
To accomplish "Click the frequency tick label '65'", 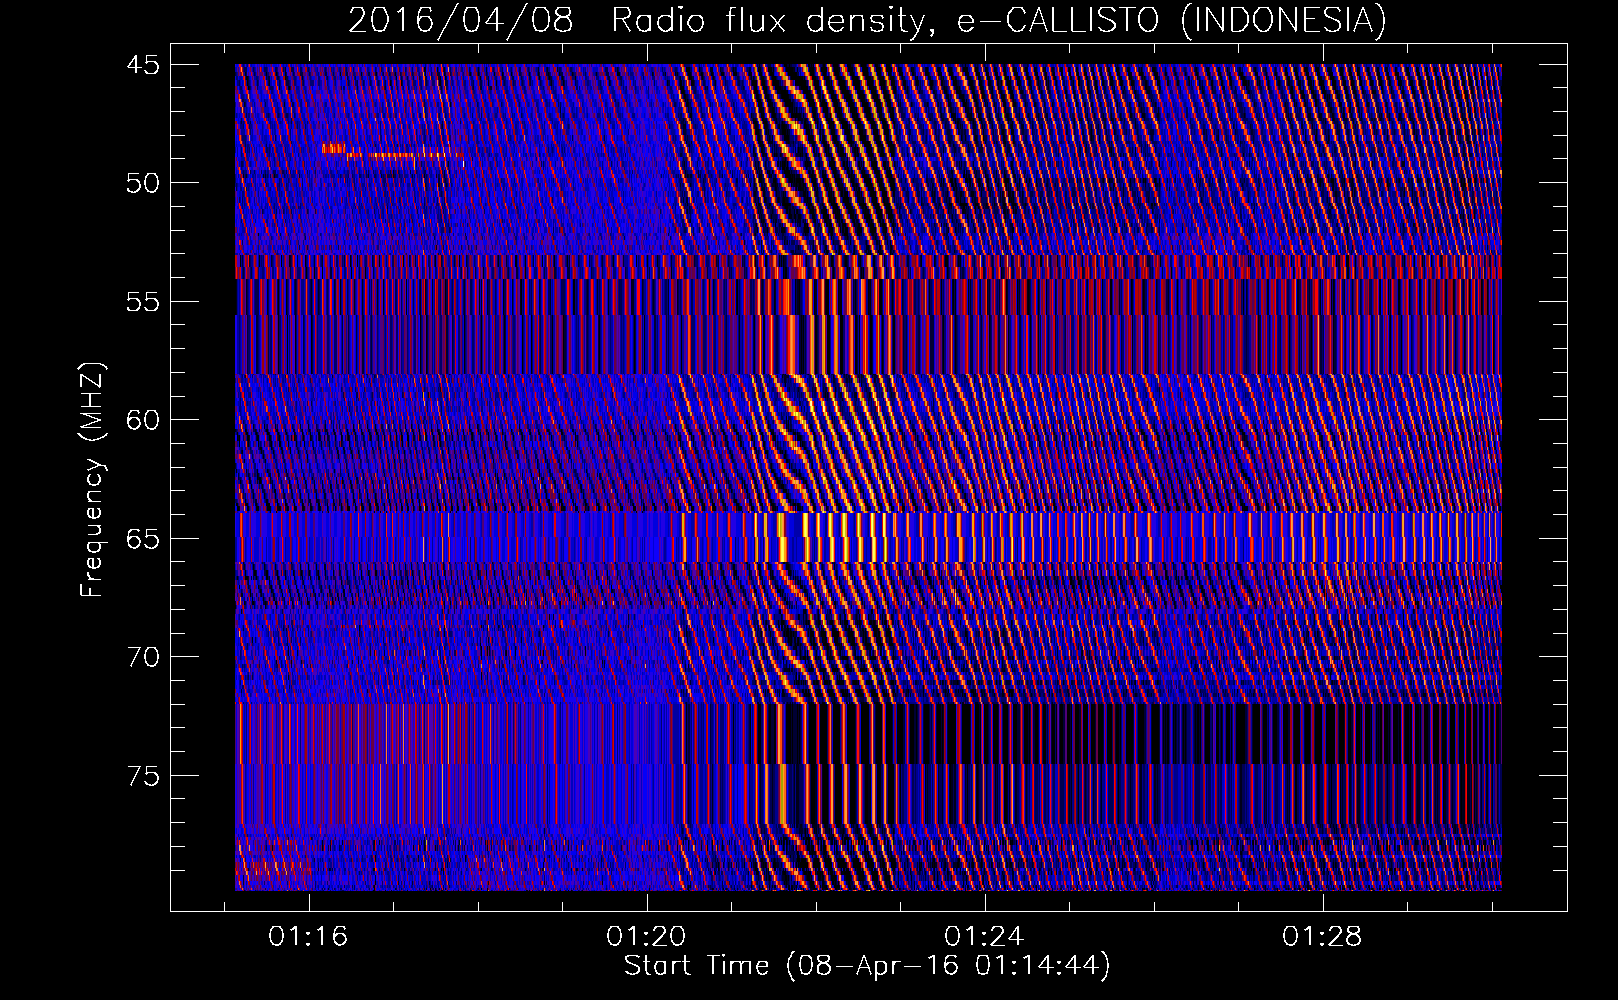I will pyautogui.click(x=143, y=539).
